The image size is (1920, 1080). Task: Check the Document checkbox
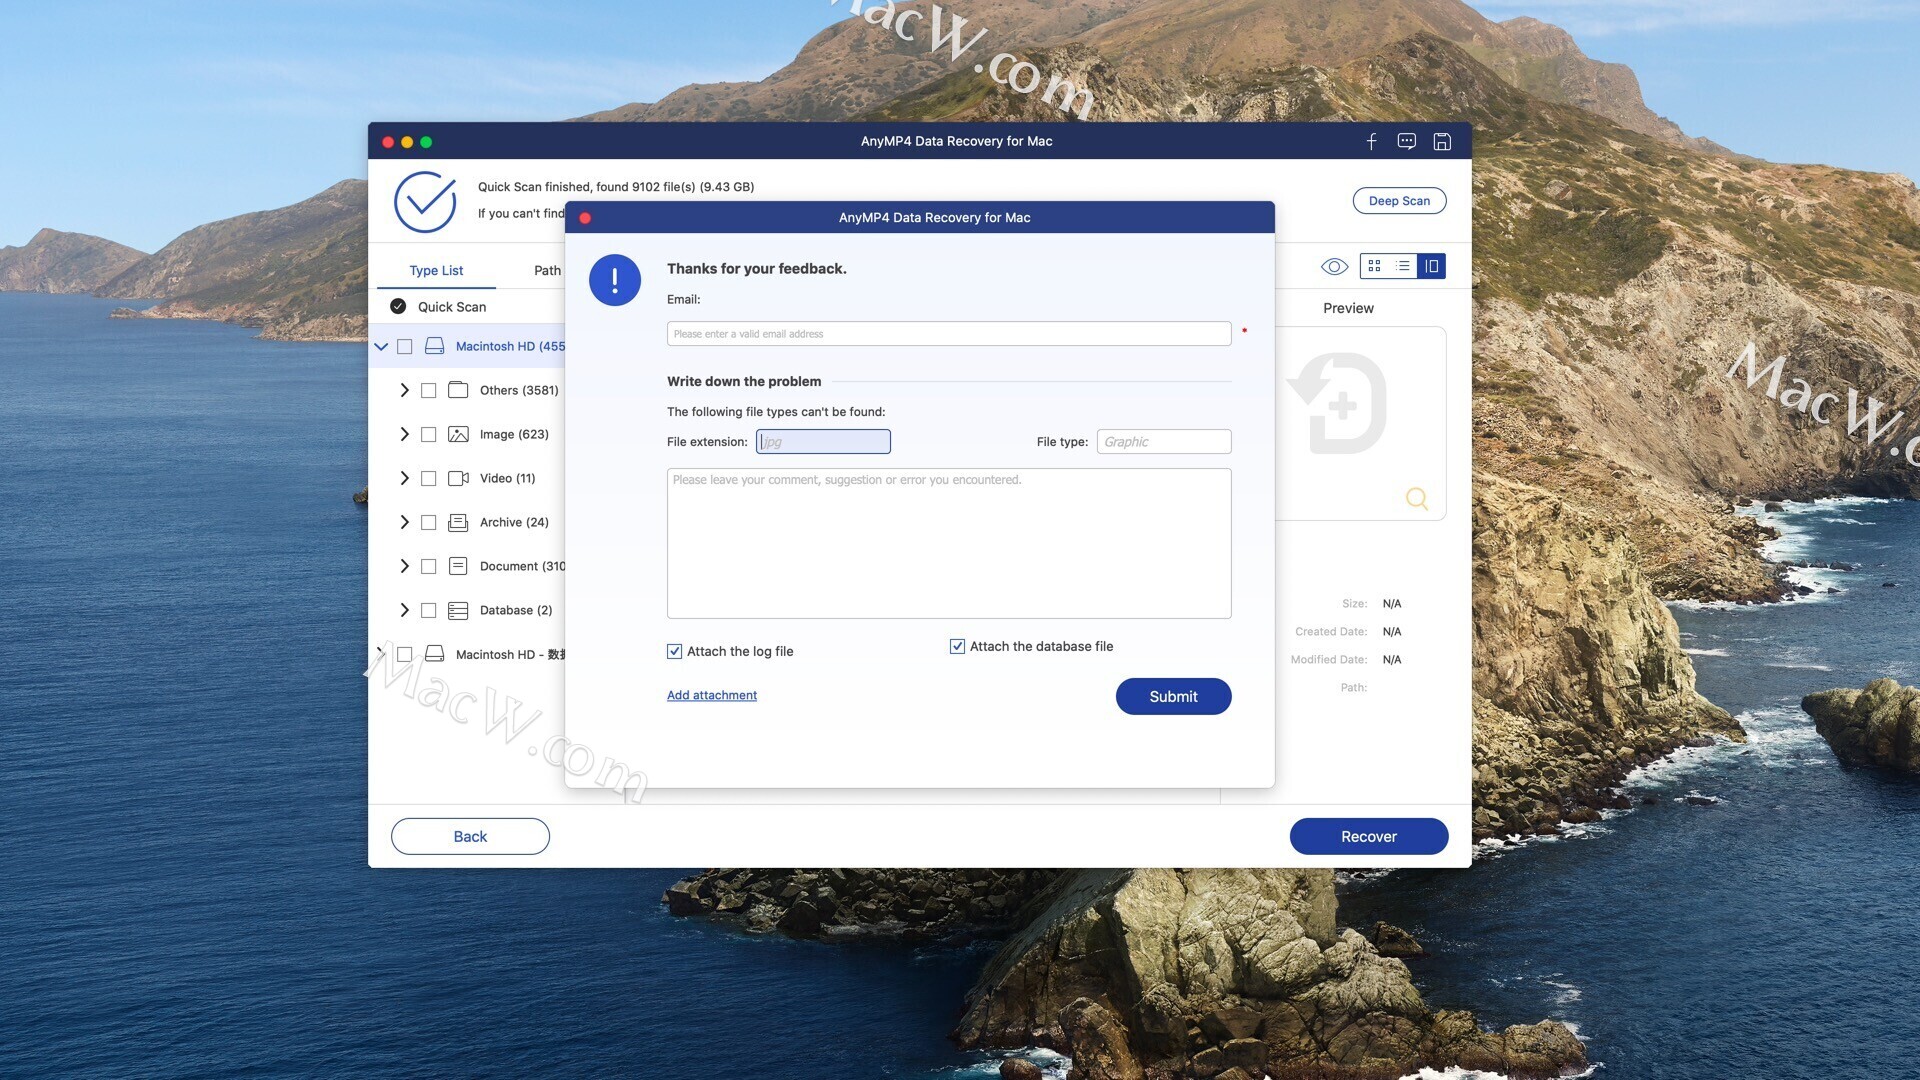429,566
